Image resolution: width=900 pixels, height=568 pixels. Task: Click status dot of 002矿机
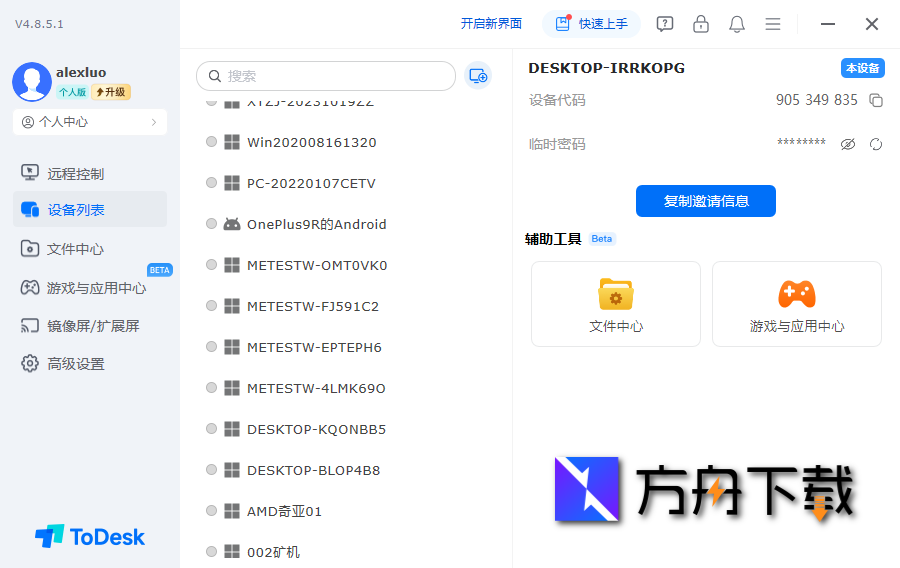coord(211,551)
